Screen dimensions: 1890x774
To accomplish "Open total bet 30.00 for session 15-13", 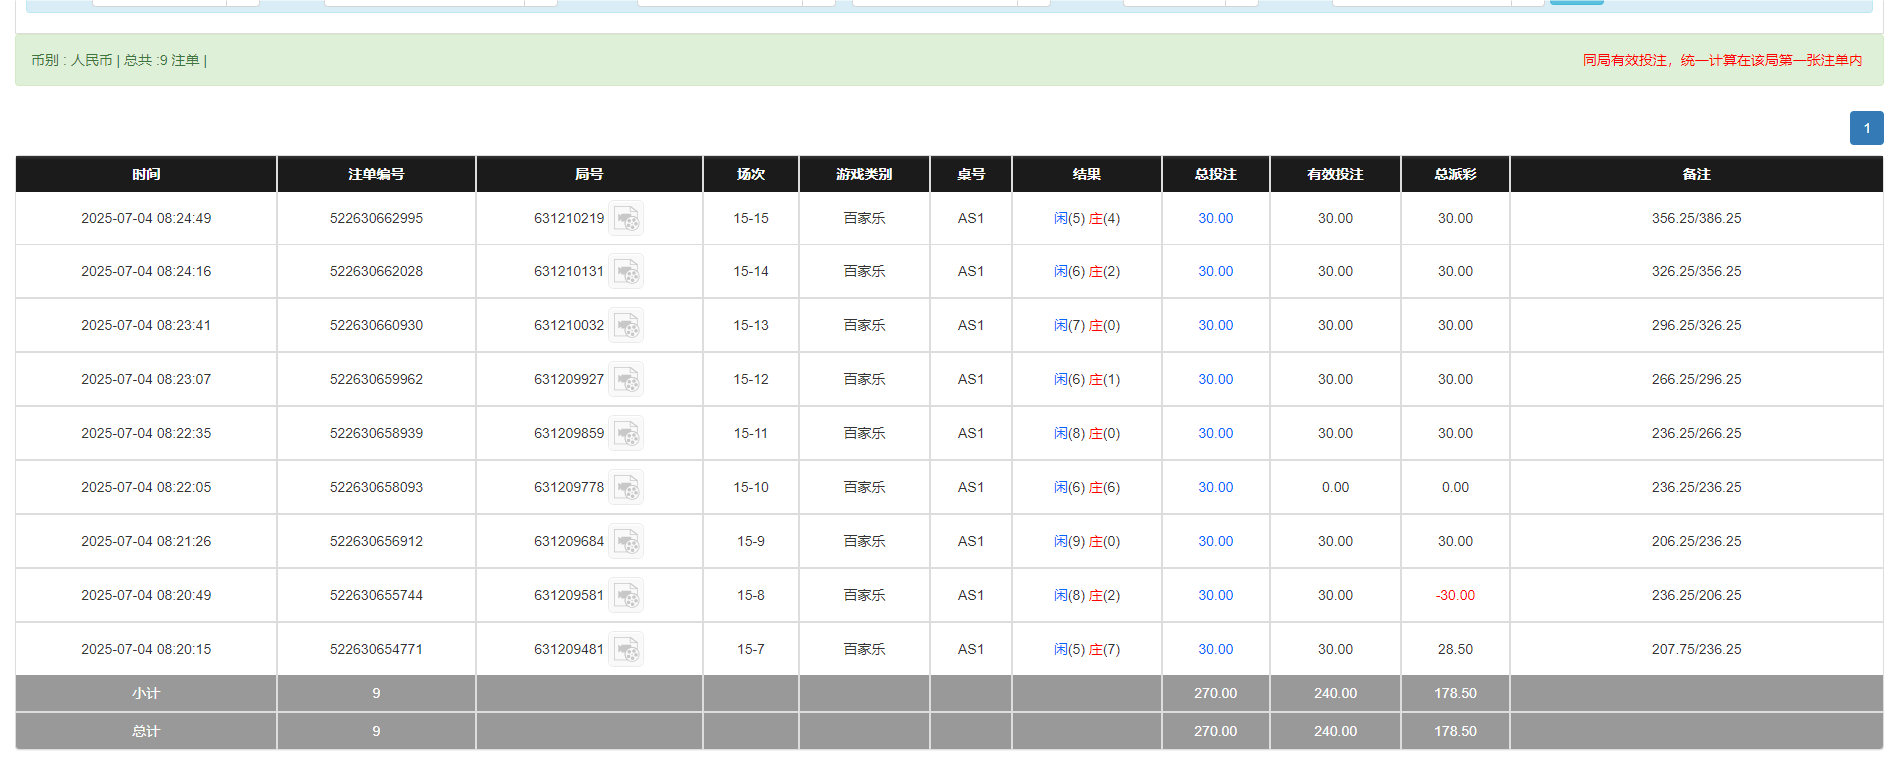I will coord(1215,326).
